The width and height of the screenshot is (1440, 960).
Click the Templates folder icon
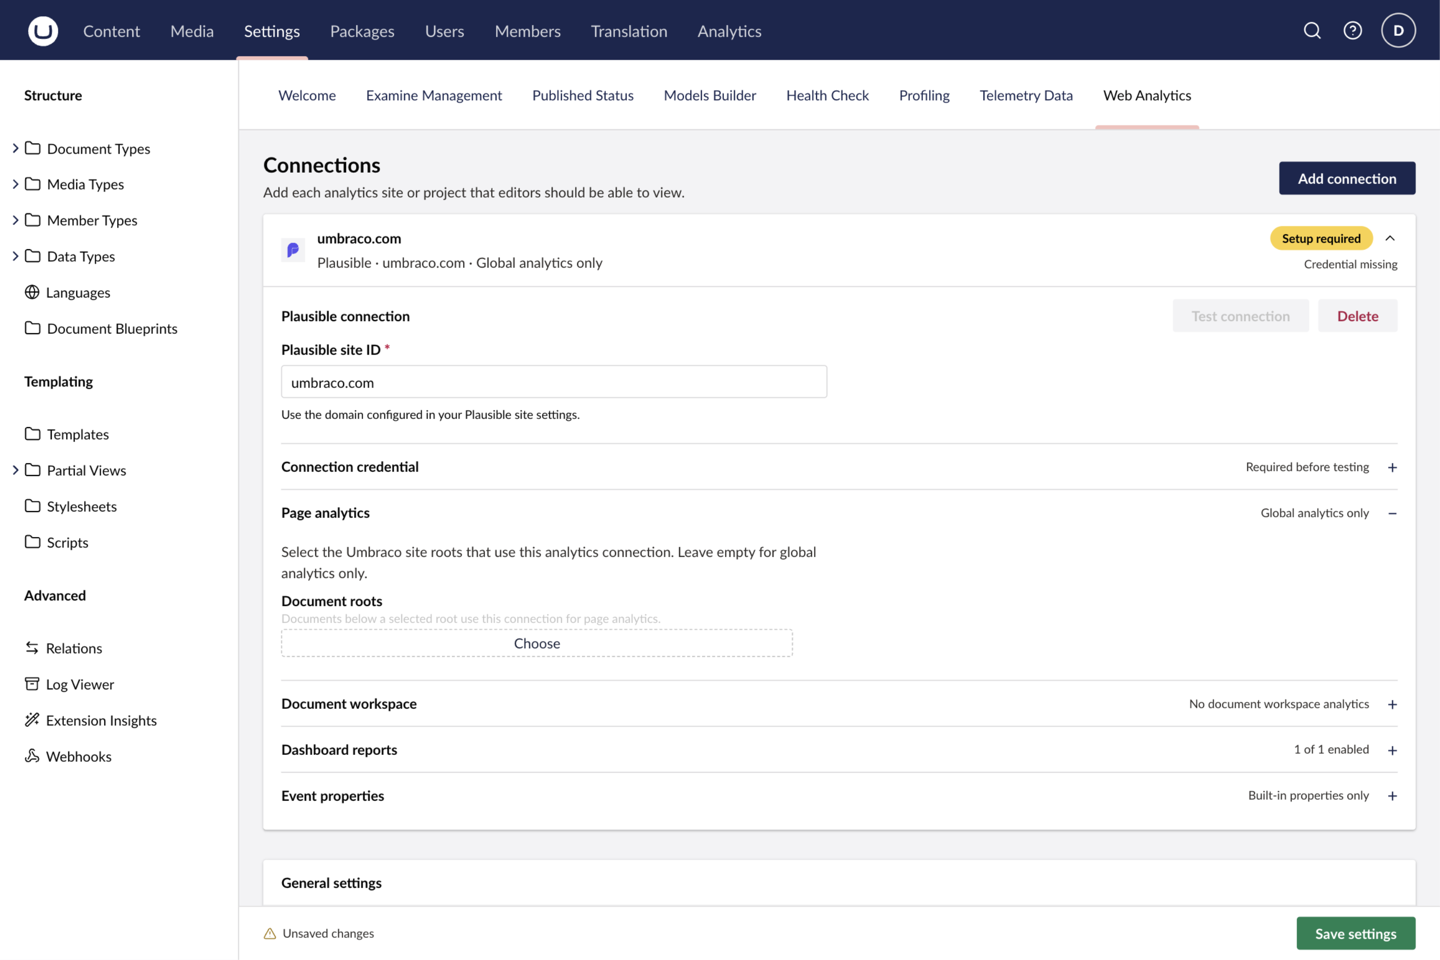(33, 434)
